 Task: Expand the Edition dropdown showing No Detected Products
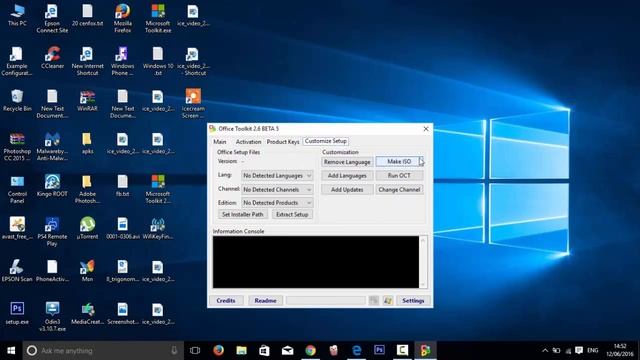[277, 202]
